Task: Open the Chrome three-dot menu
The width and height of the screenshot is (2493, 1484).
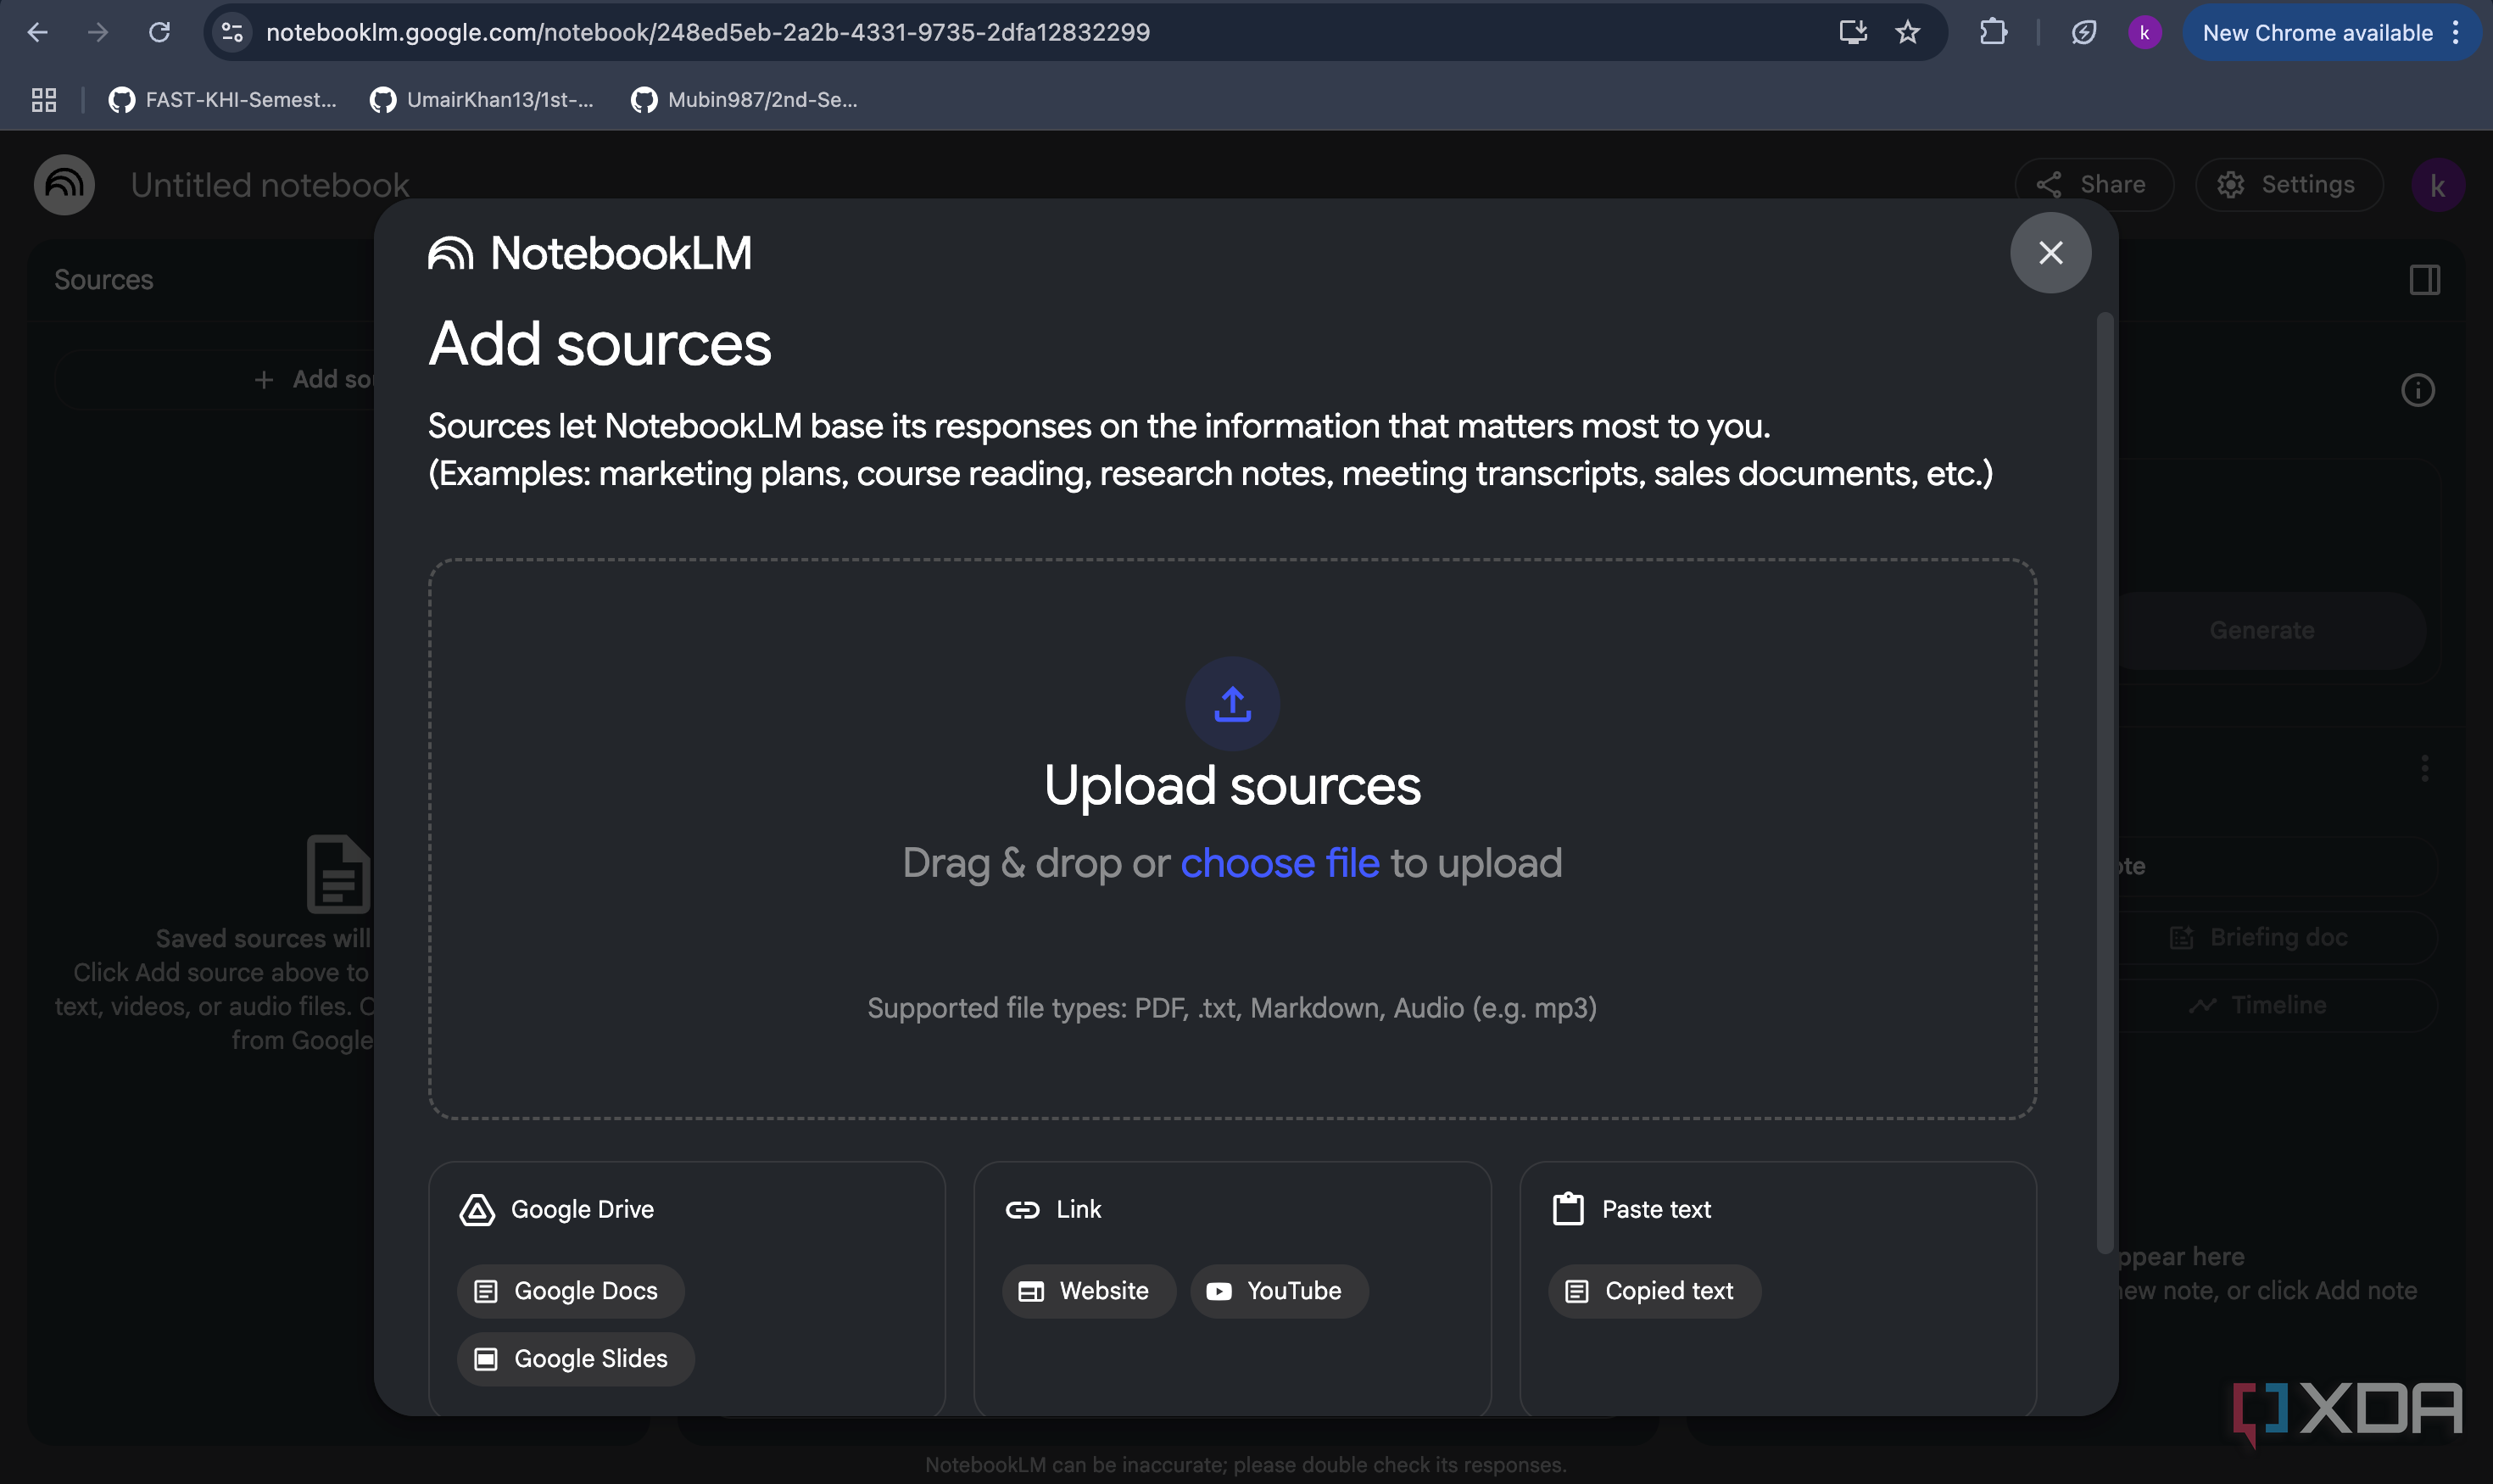Action: (2456, 32)
